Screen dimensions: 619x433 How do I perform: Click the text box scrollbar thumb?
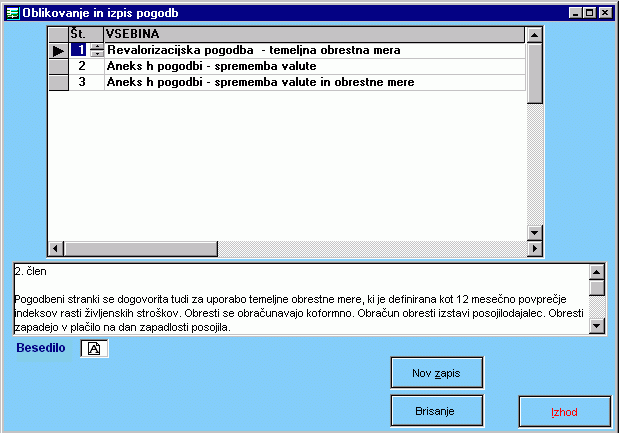pyautogui.click(x=596, y=288)
